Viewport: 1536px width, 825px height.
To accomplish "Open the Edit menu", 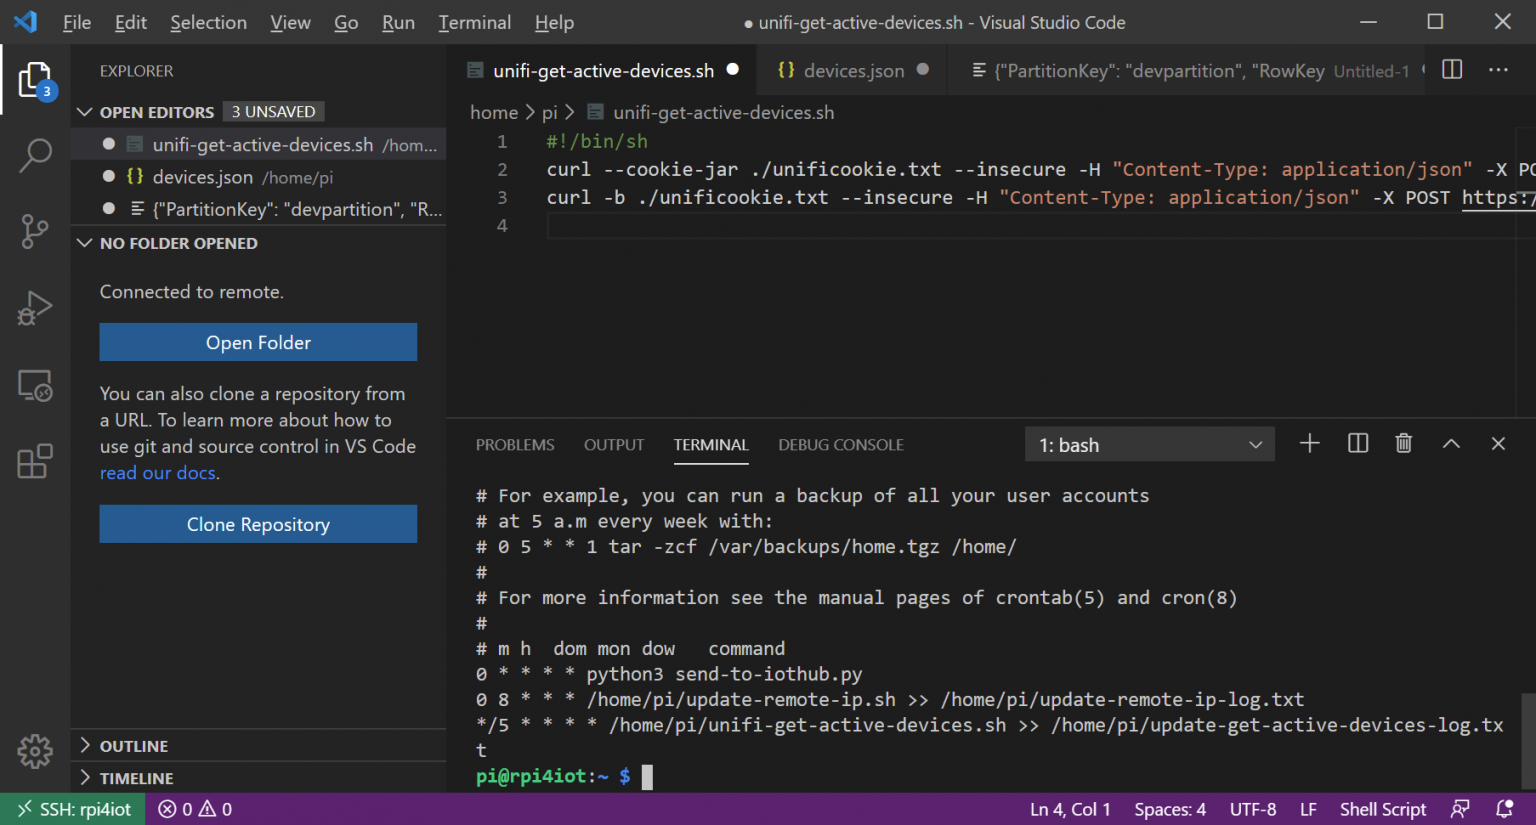I will click(x=131, y=22).
